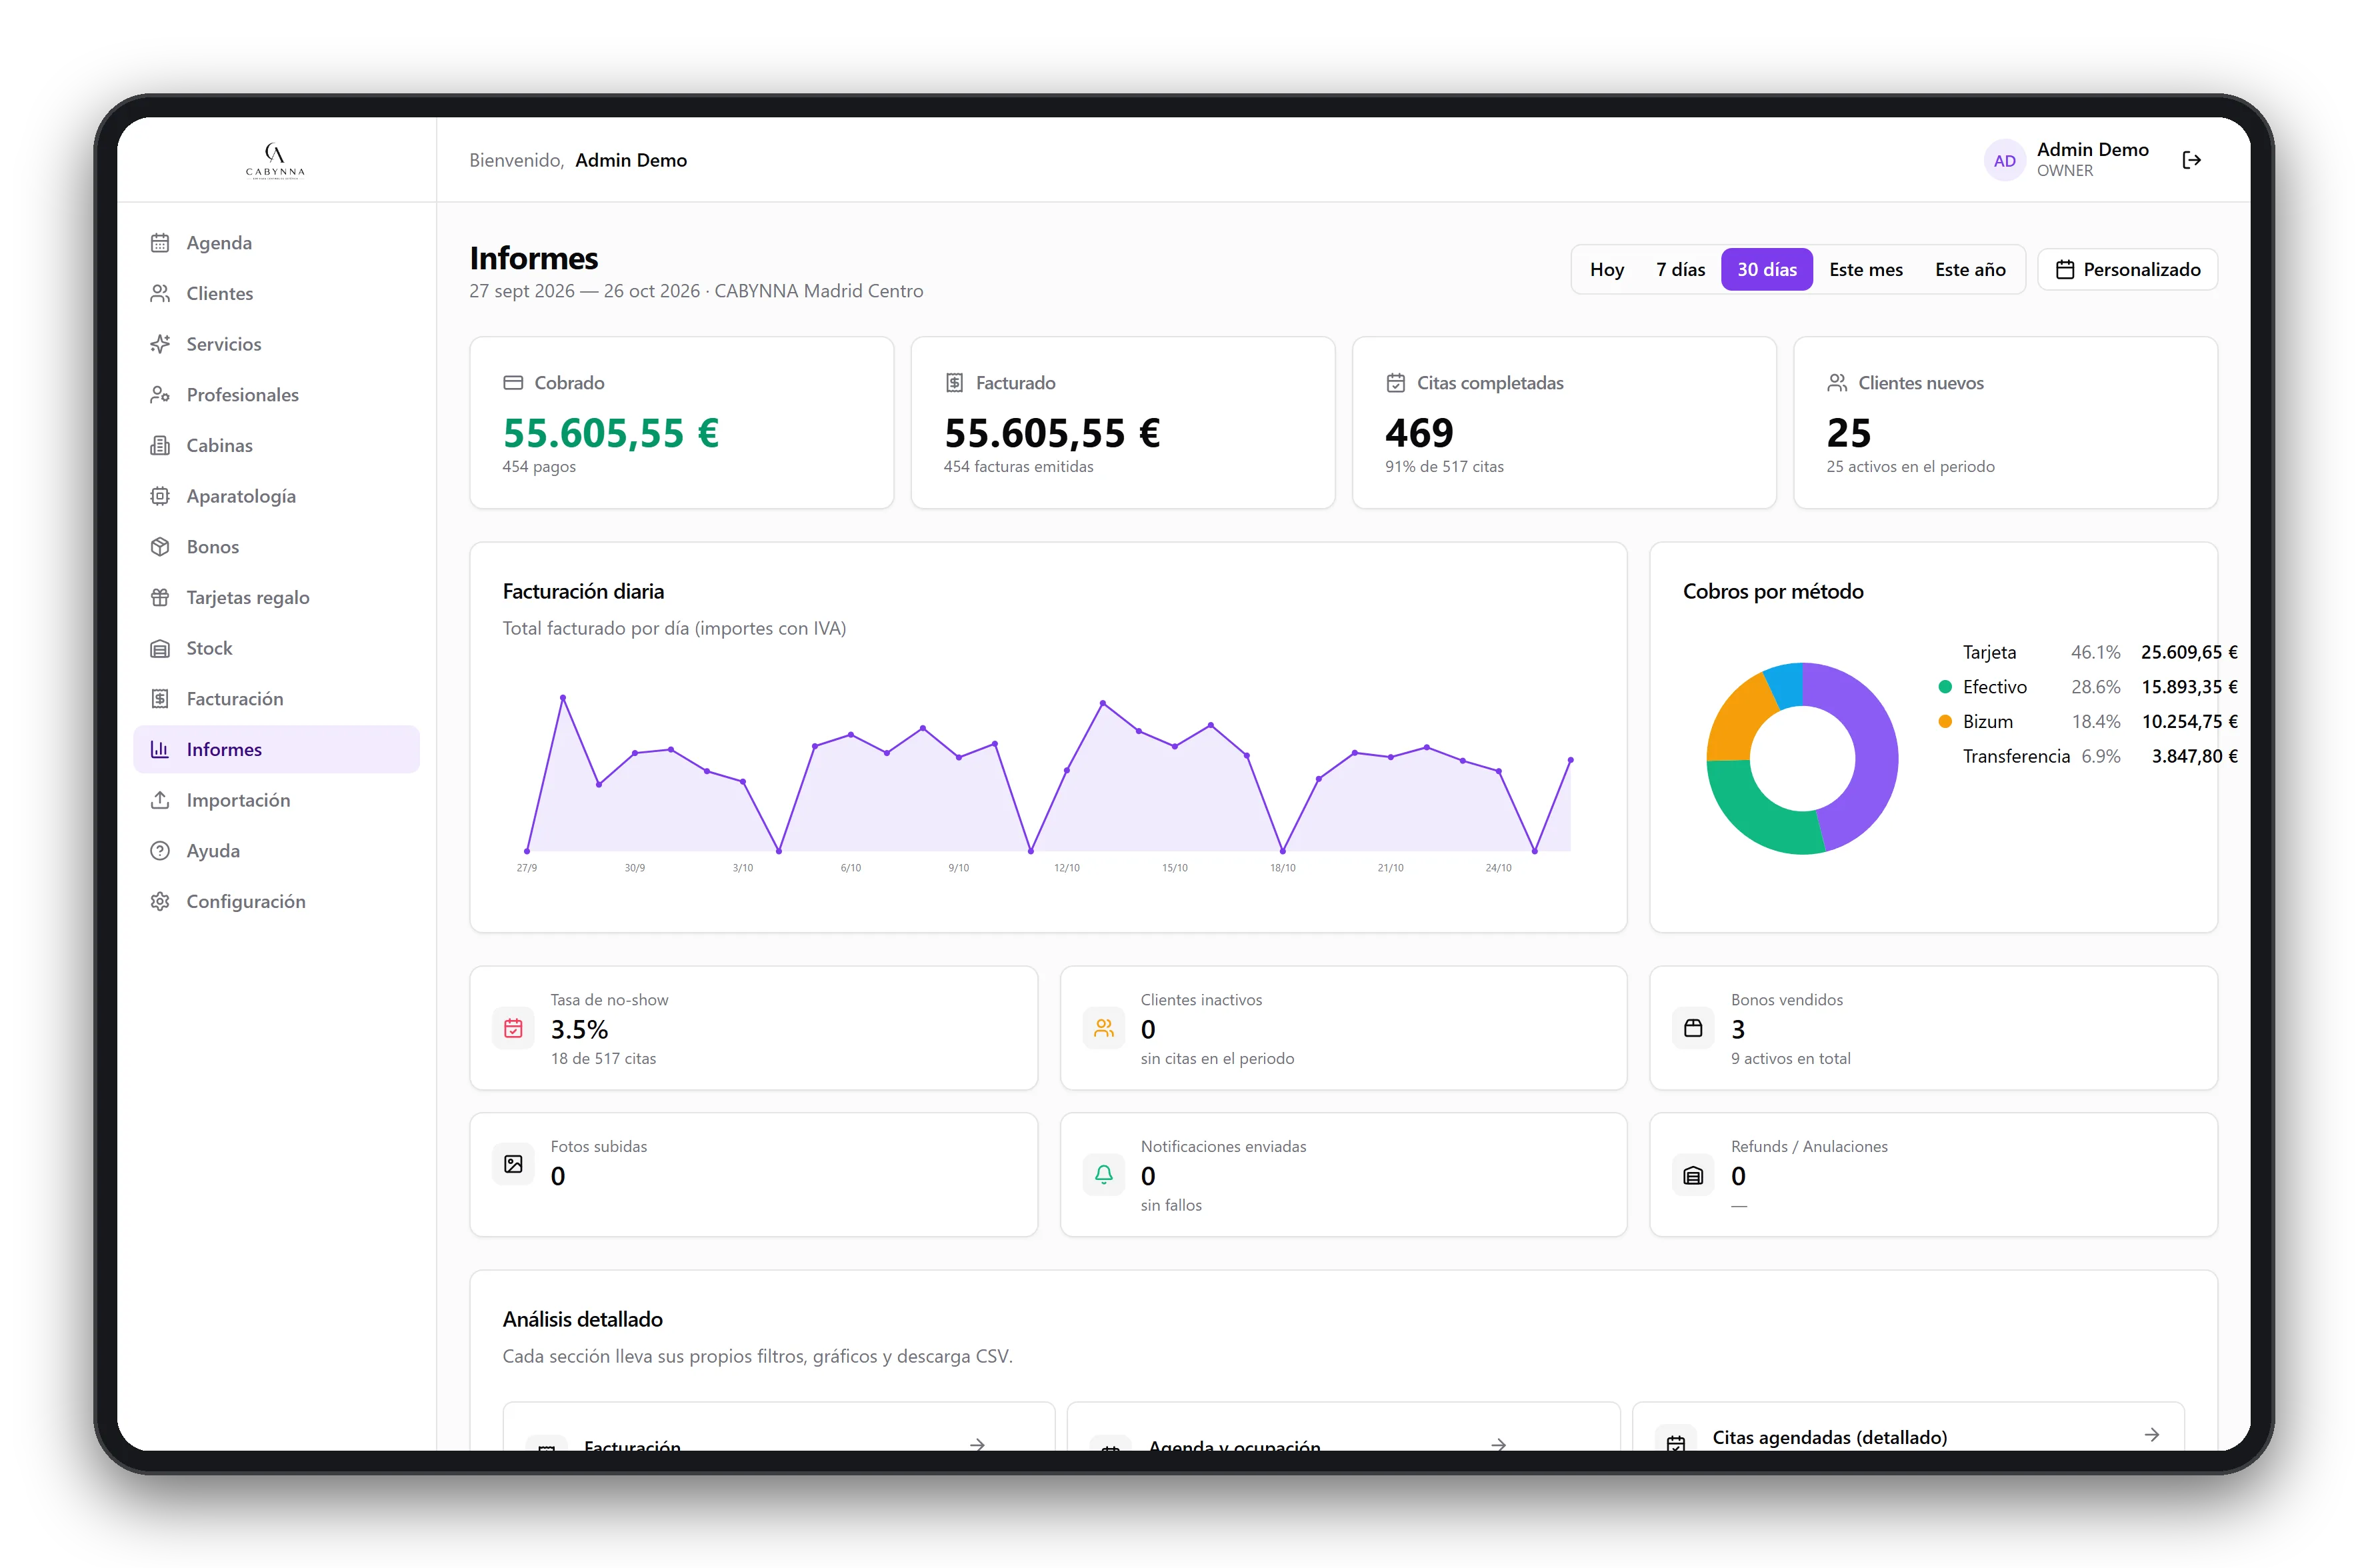Screen dimensions: 2368x1568
Task: Expand Citas agendadas (detallado) arrow
Action: click(2151, 1435)
